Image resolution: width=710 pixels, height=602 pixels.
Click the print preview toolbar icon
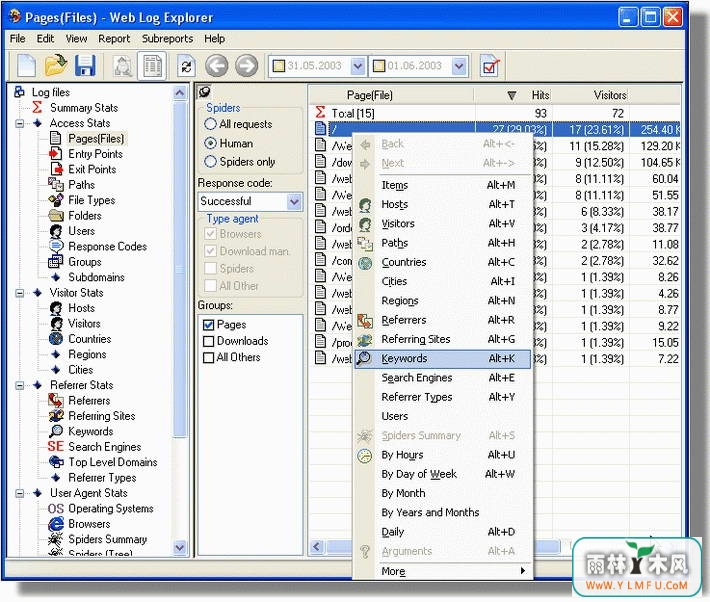pyautogui.click(x=123, y=67)
